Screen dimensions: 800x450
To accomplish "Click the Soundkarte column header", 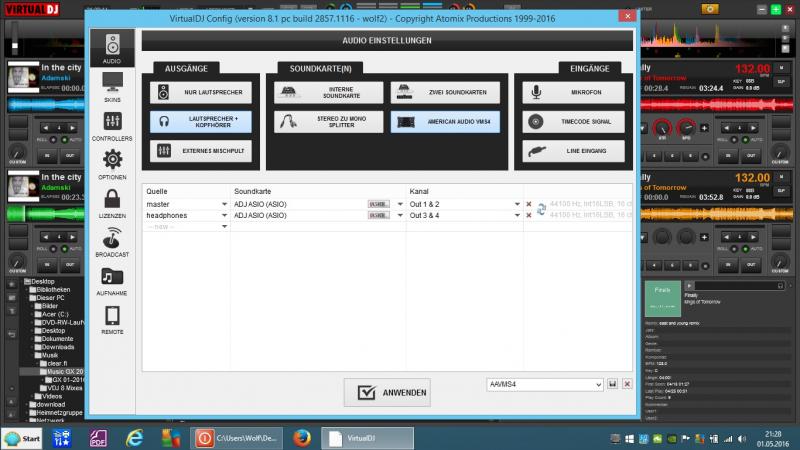I will (x=253, y=191).
